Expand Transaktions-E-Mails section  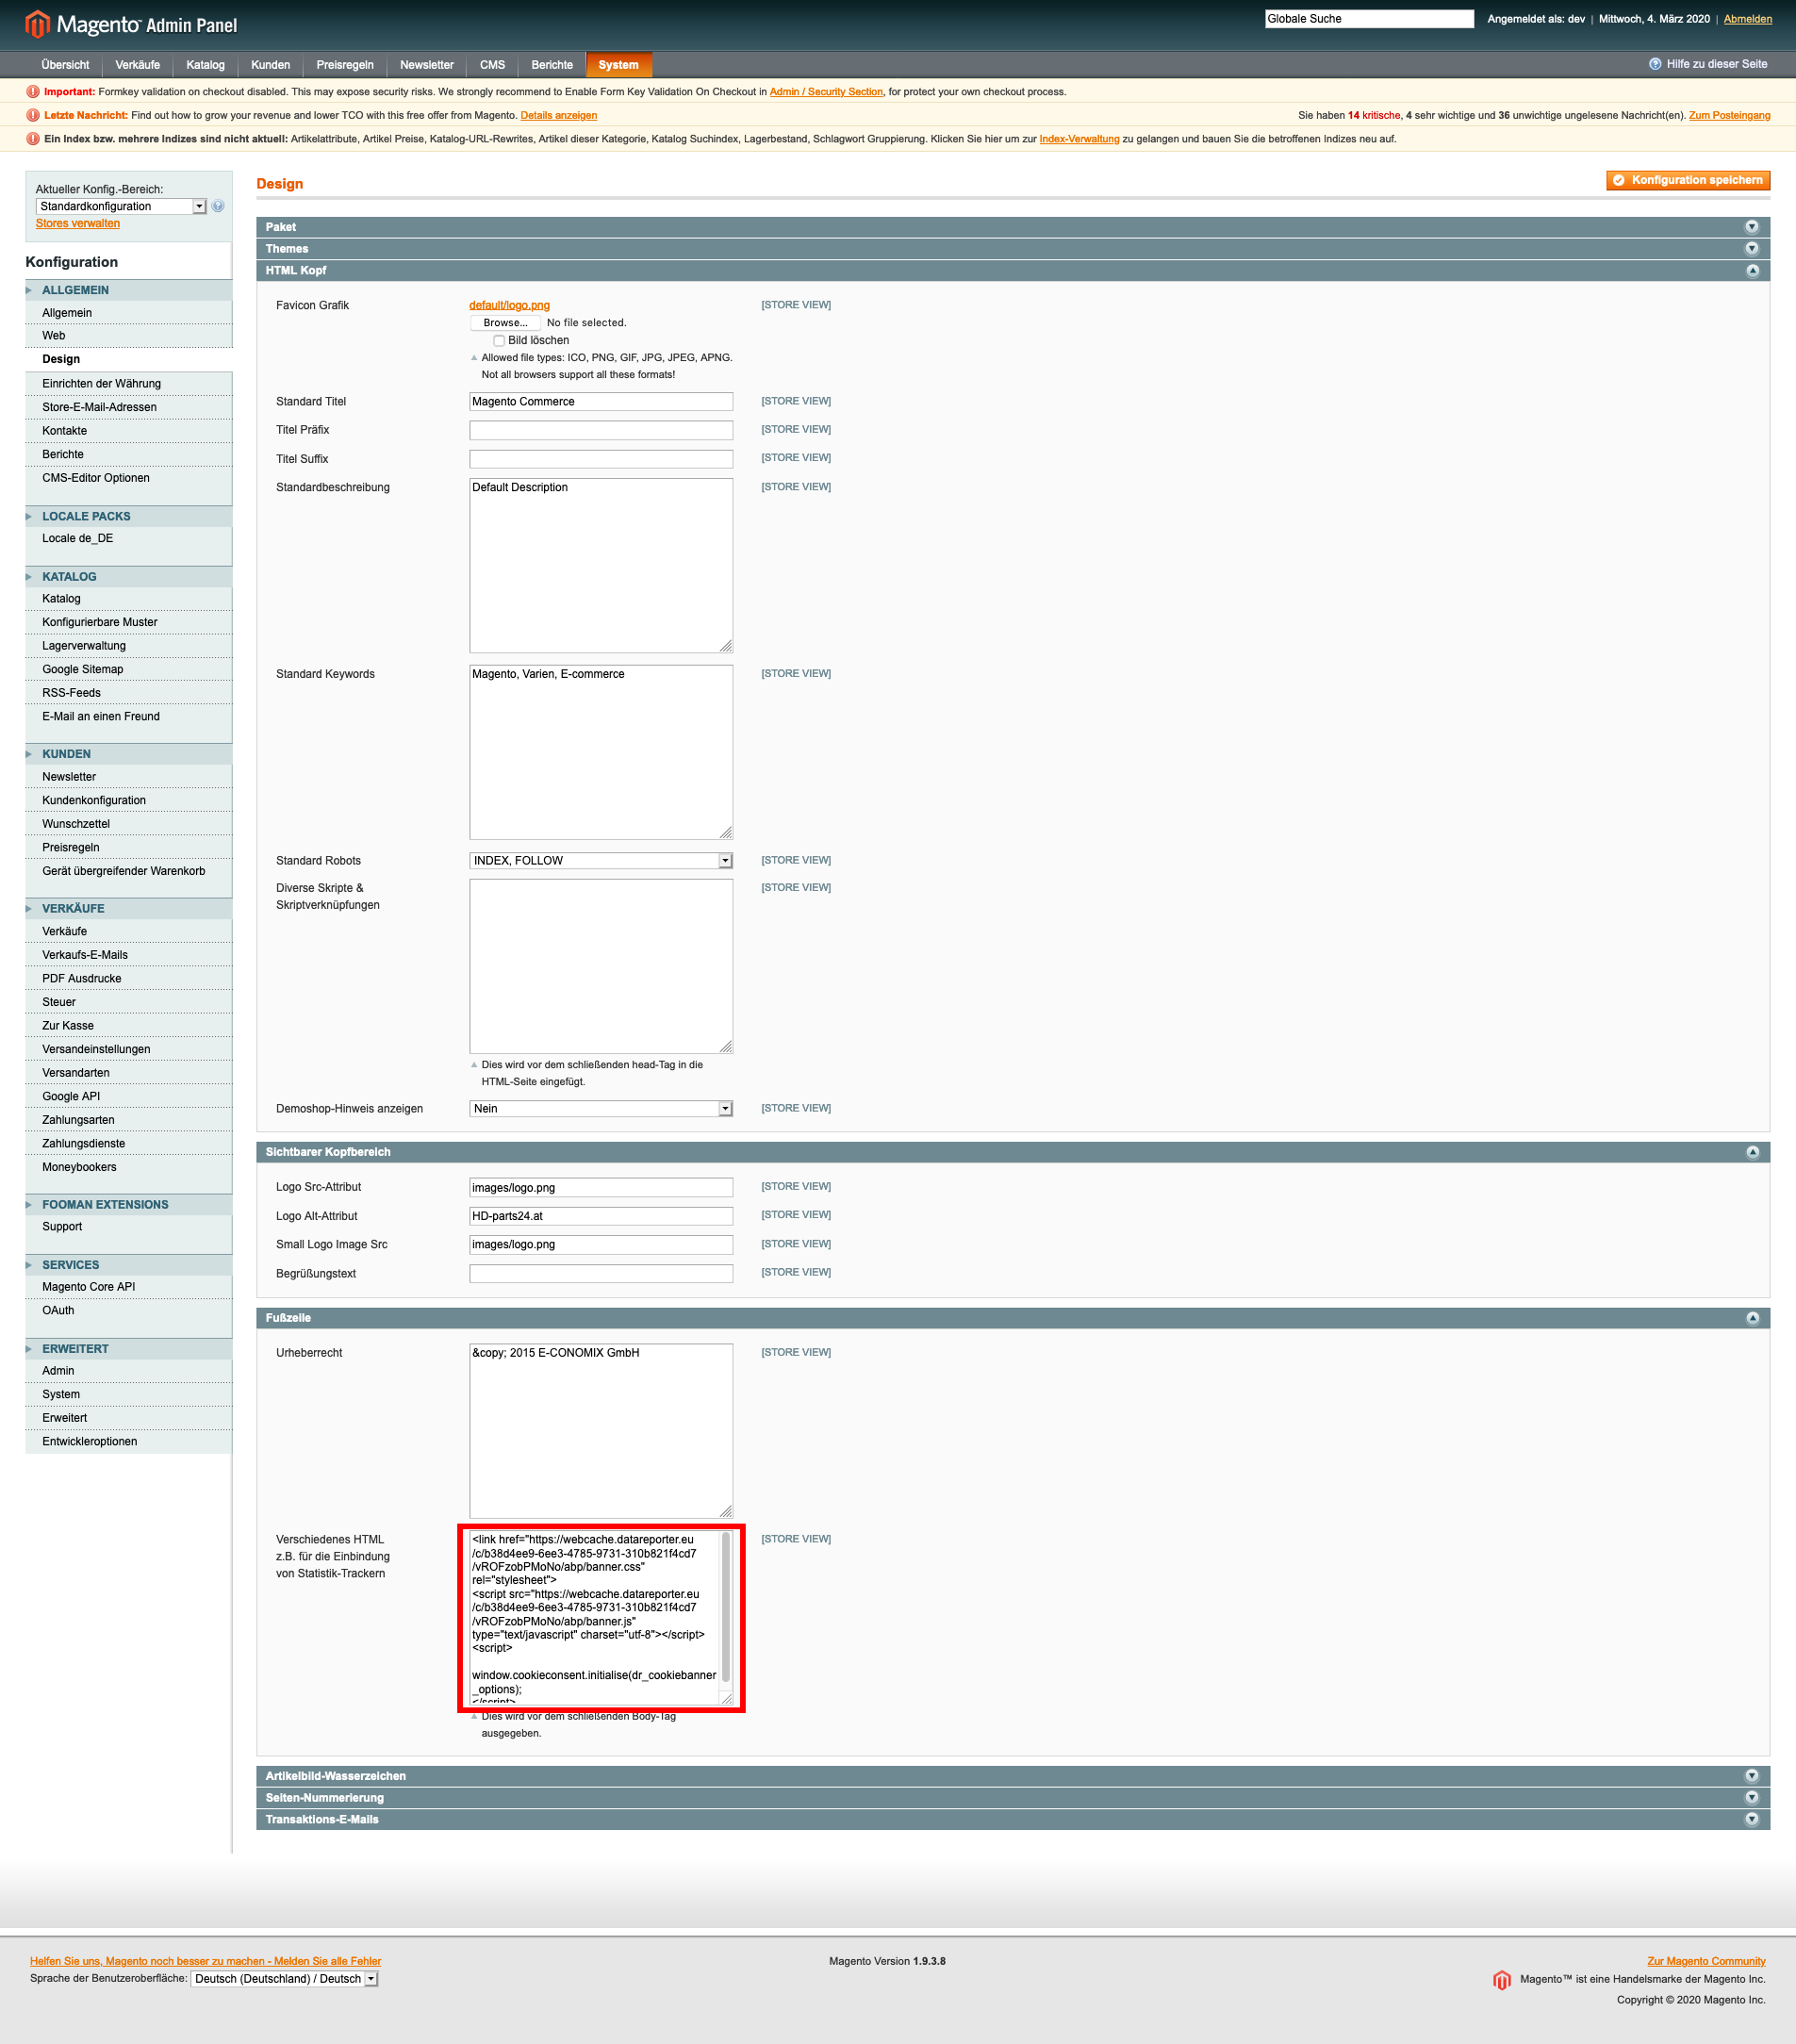(1752, 1819)
